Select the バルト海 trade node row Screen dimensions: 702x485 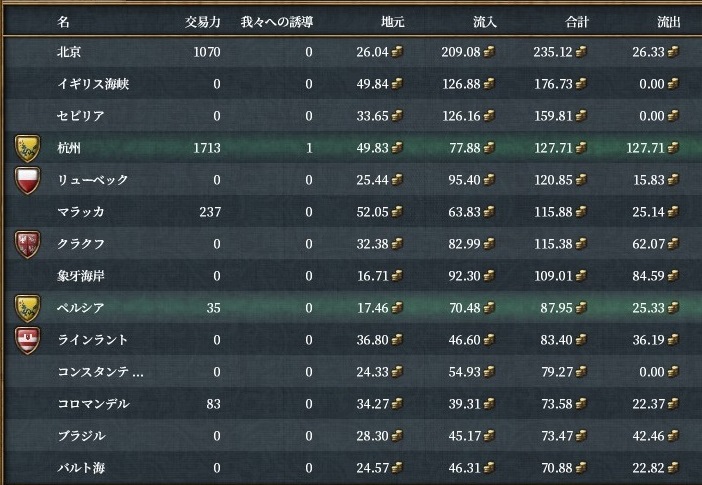click(81, 468)
